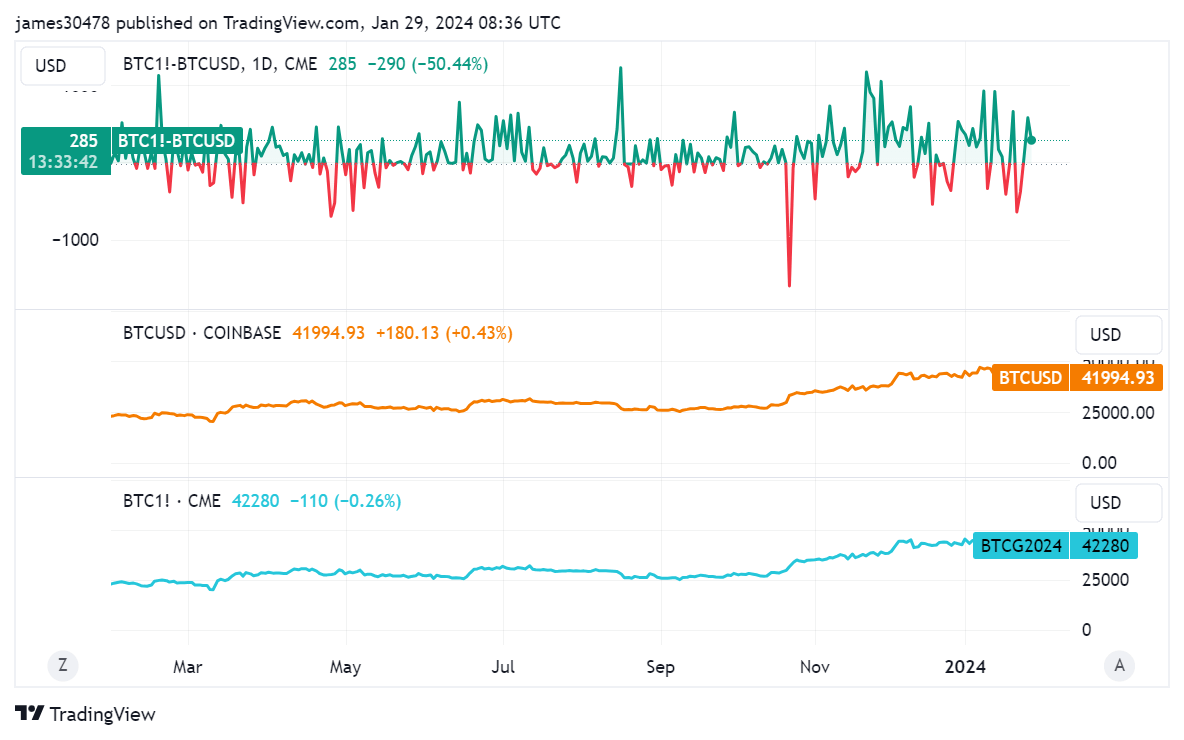Click the Z zoom shortcut icon
The image size is (1184, 740).
pos(63,665)
